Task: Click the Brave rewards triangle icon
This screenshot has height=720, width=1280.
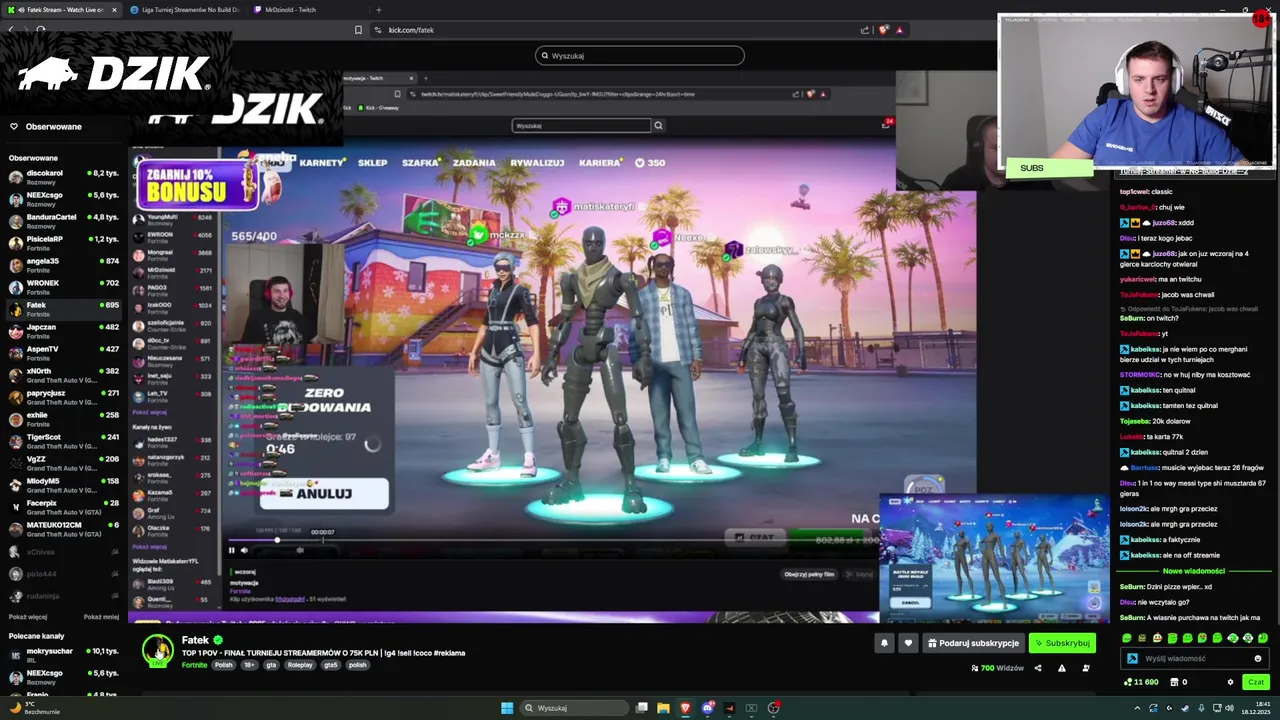Action: pos(899,30)
